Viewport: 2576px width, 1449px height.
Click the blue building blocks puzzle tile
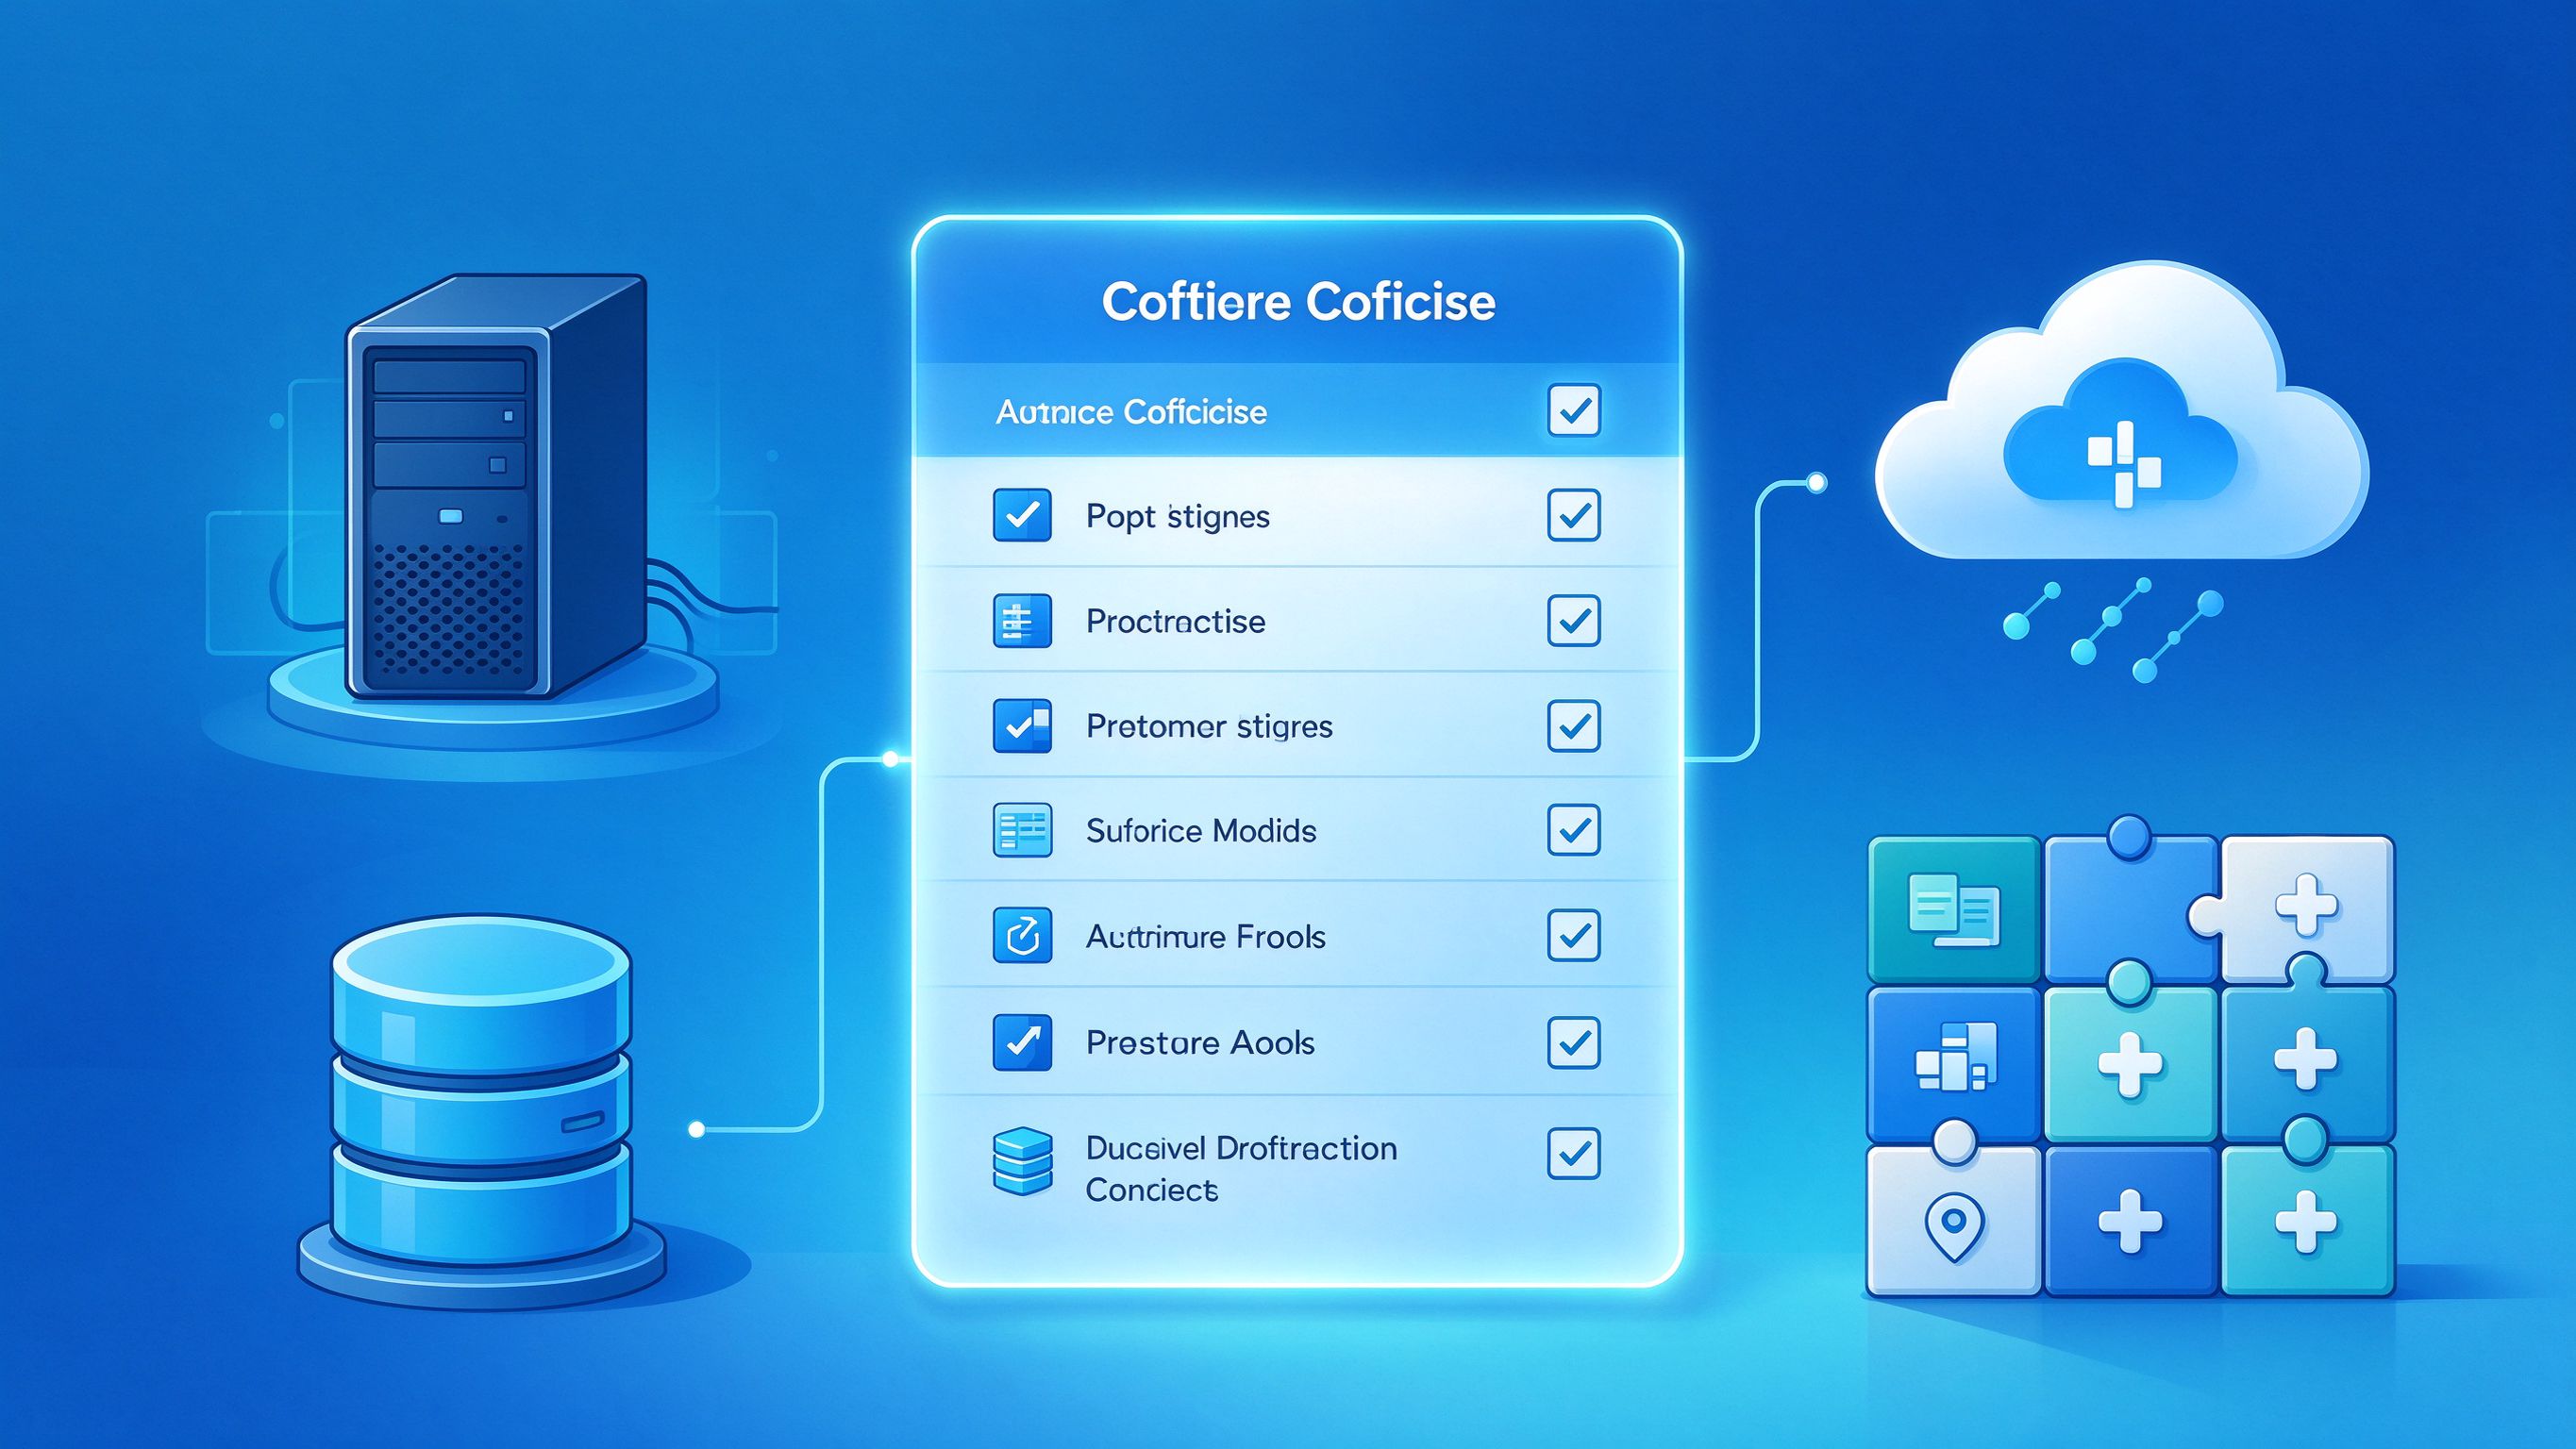[1953, 1064]
